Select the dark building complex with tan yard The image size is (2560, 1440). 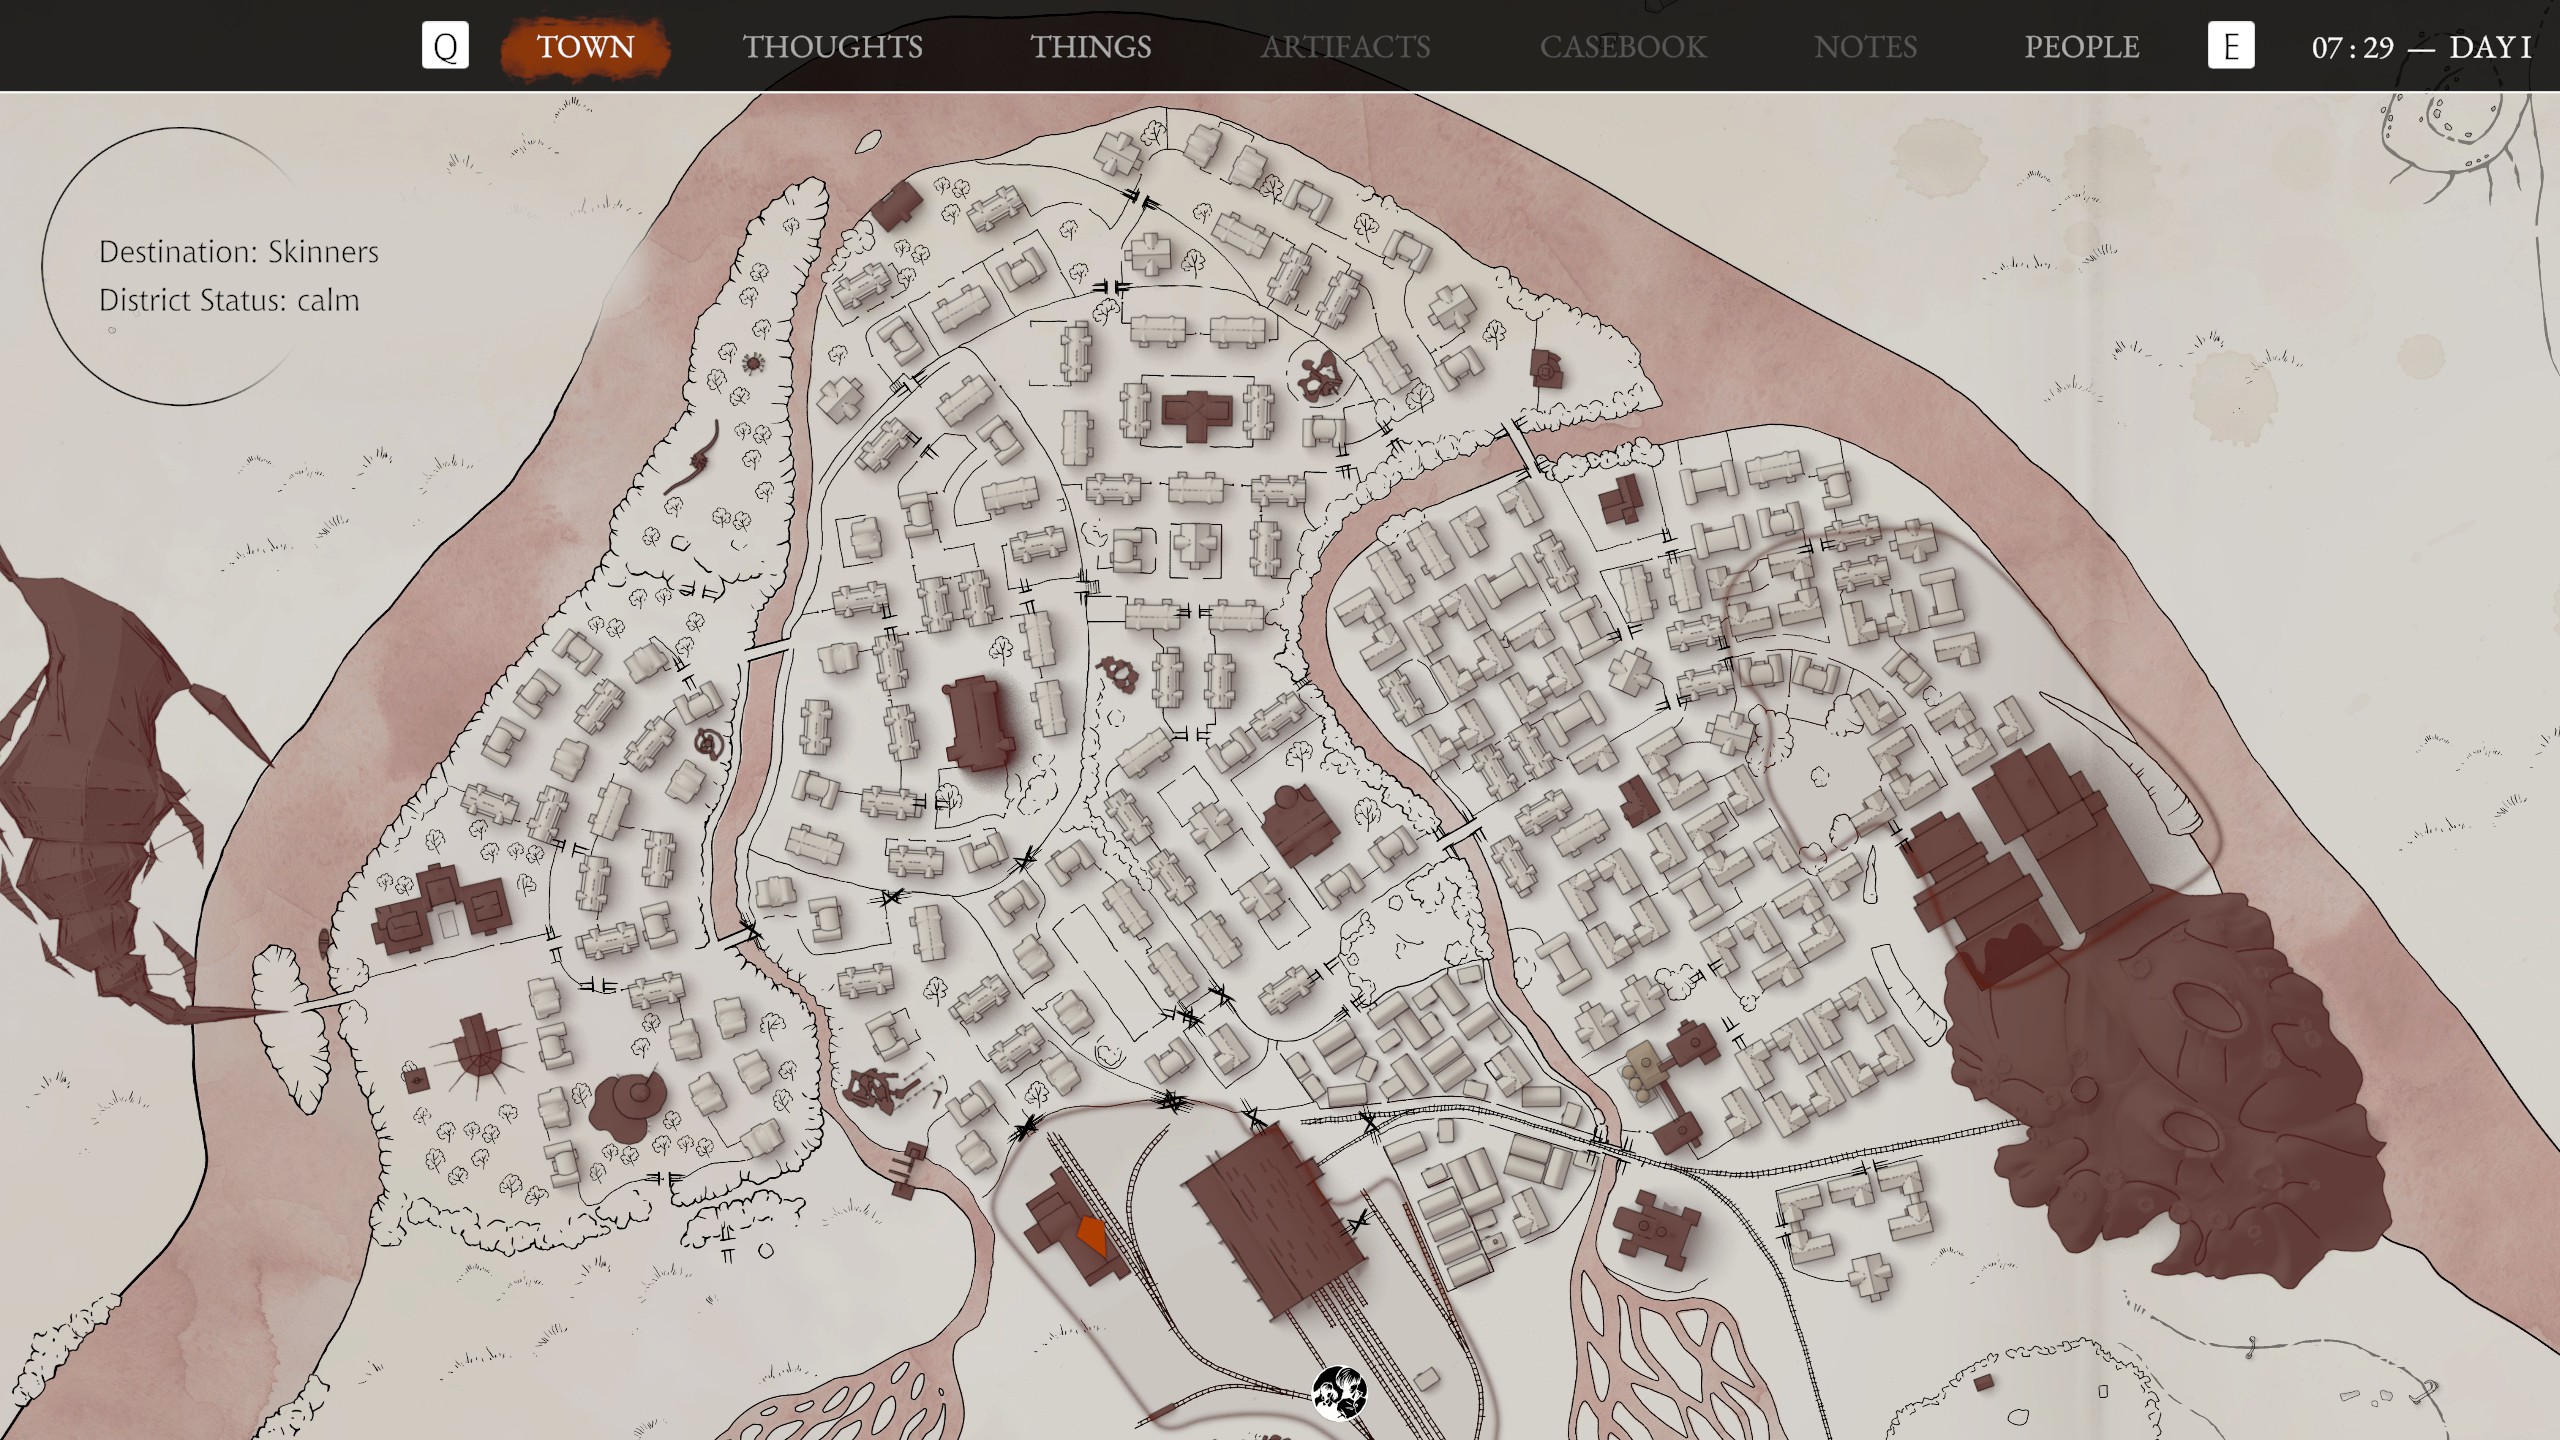(1670, 1085)
